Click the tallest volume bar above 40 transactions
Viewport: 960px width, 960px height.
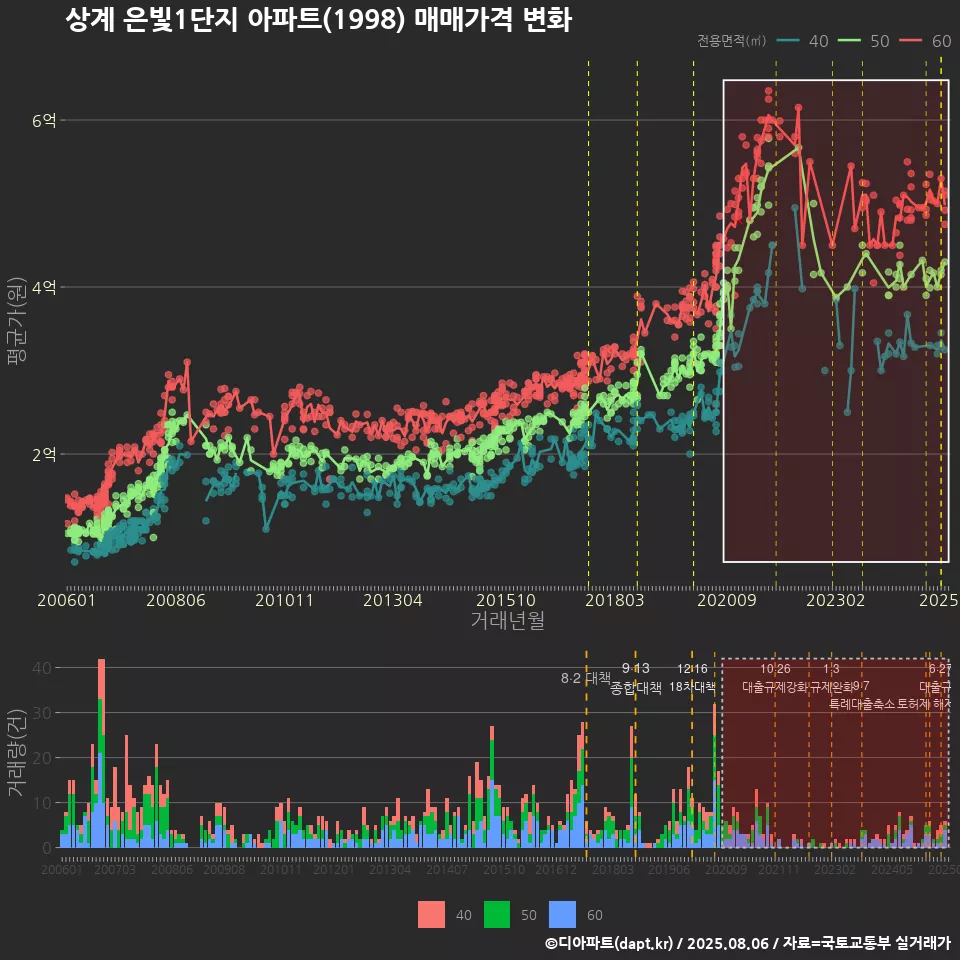(x=102, y=753)
